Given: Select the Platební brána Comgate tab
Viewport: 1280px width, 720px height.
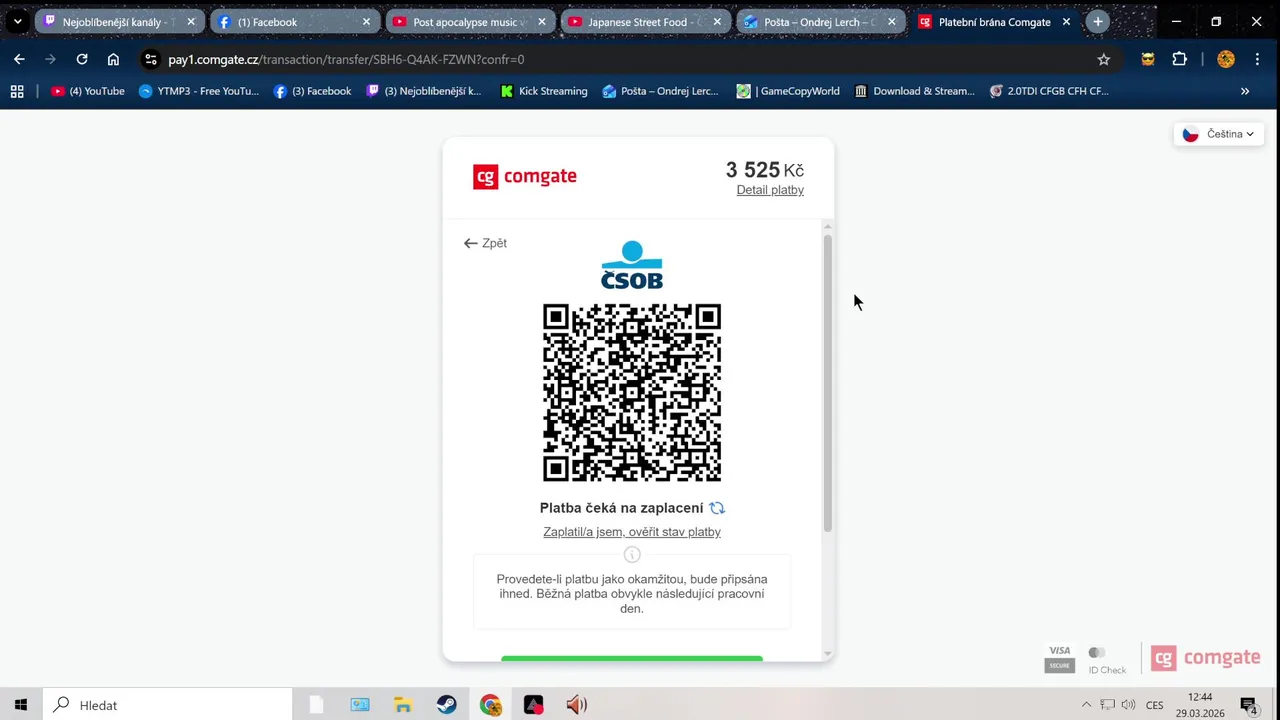Looking at the screenshot, I should pyautogui.click(x=995, y=21).
